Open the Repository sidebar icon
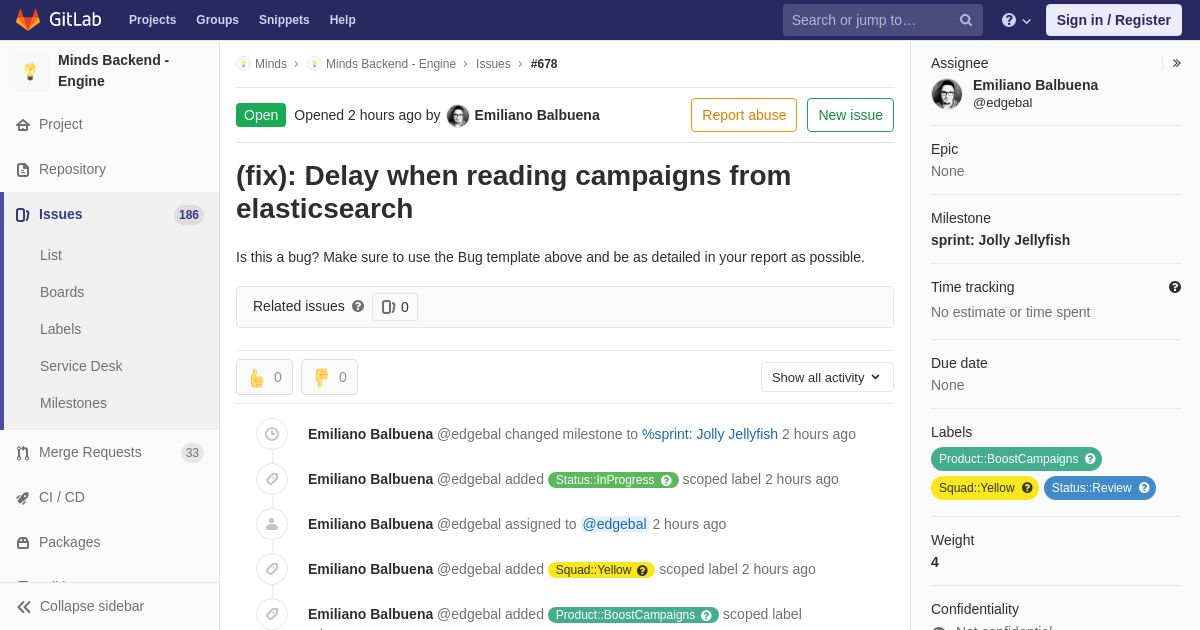The height and width of the screenshot is (630, 1200). coord(23,170)
